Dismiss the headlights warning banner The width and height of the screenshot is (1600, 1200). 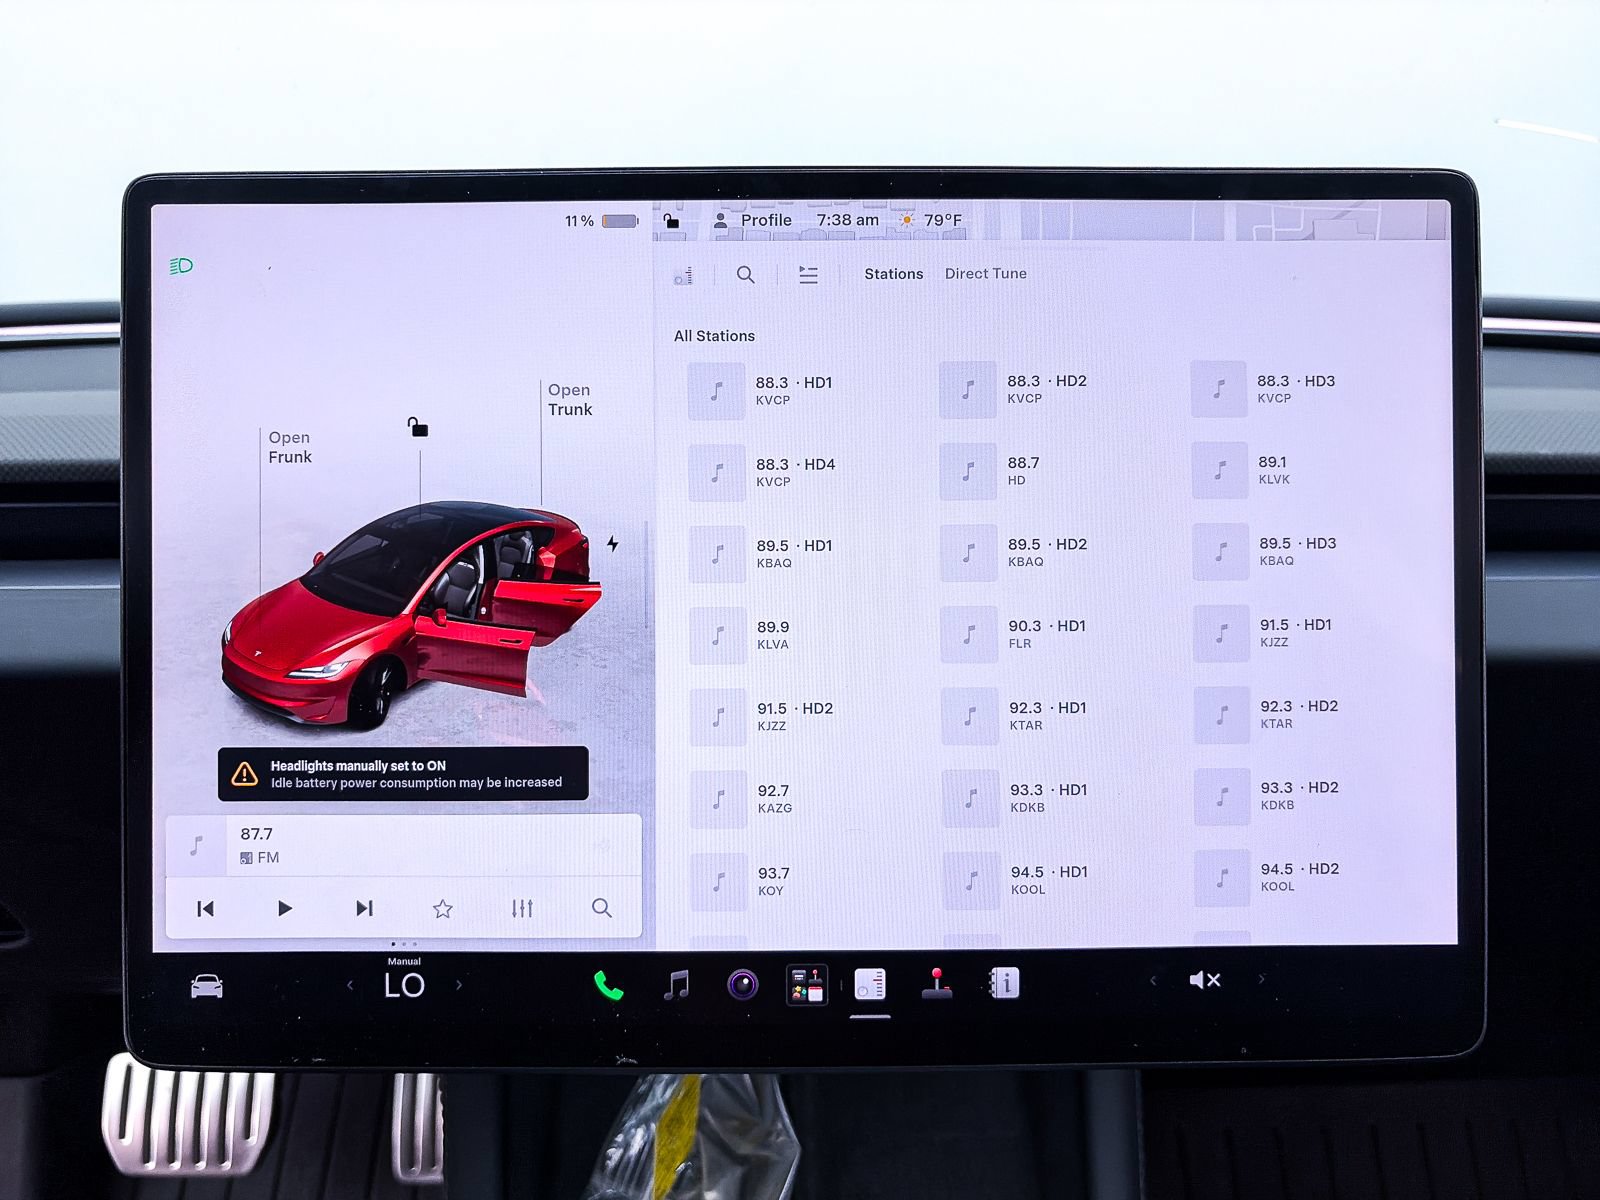point(403,774)
